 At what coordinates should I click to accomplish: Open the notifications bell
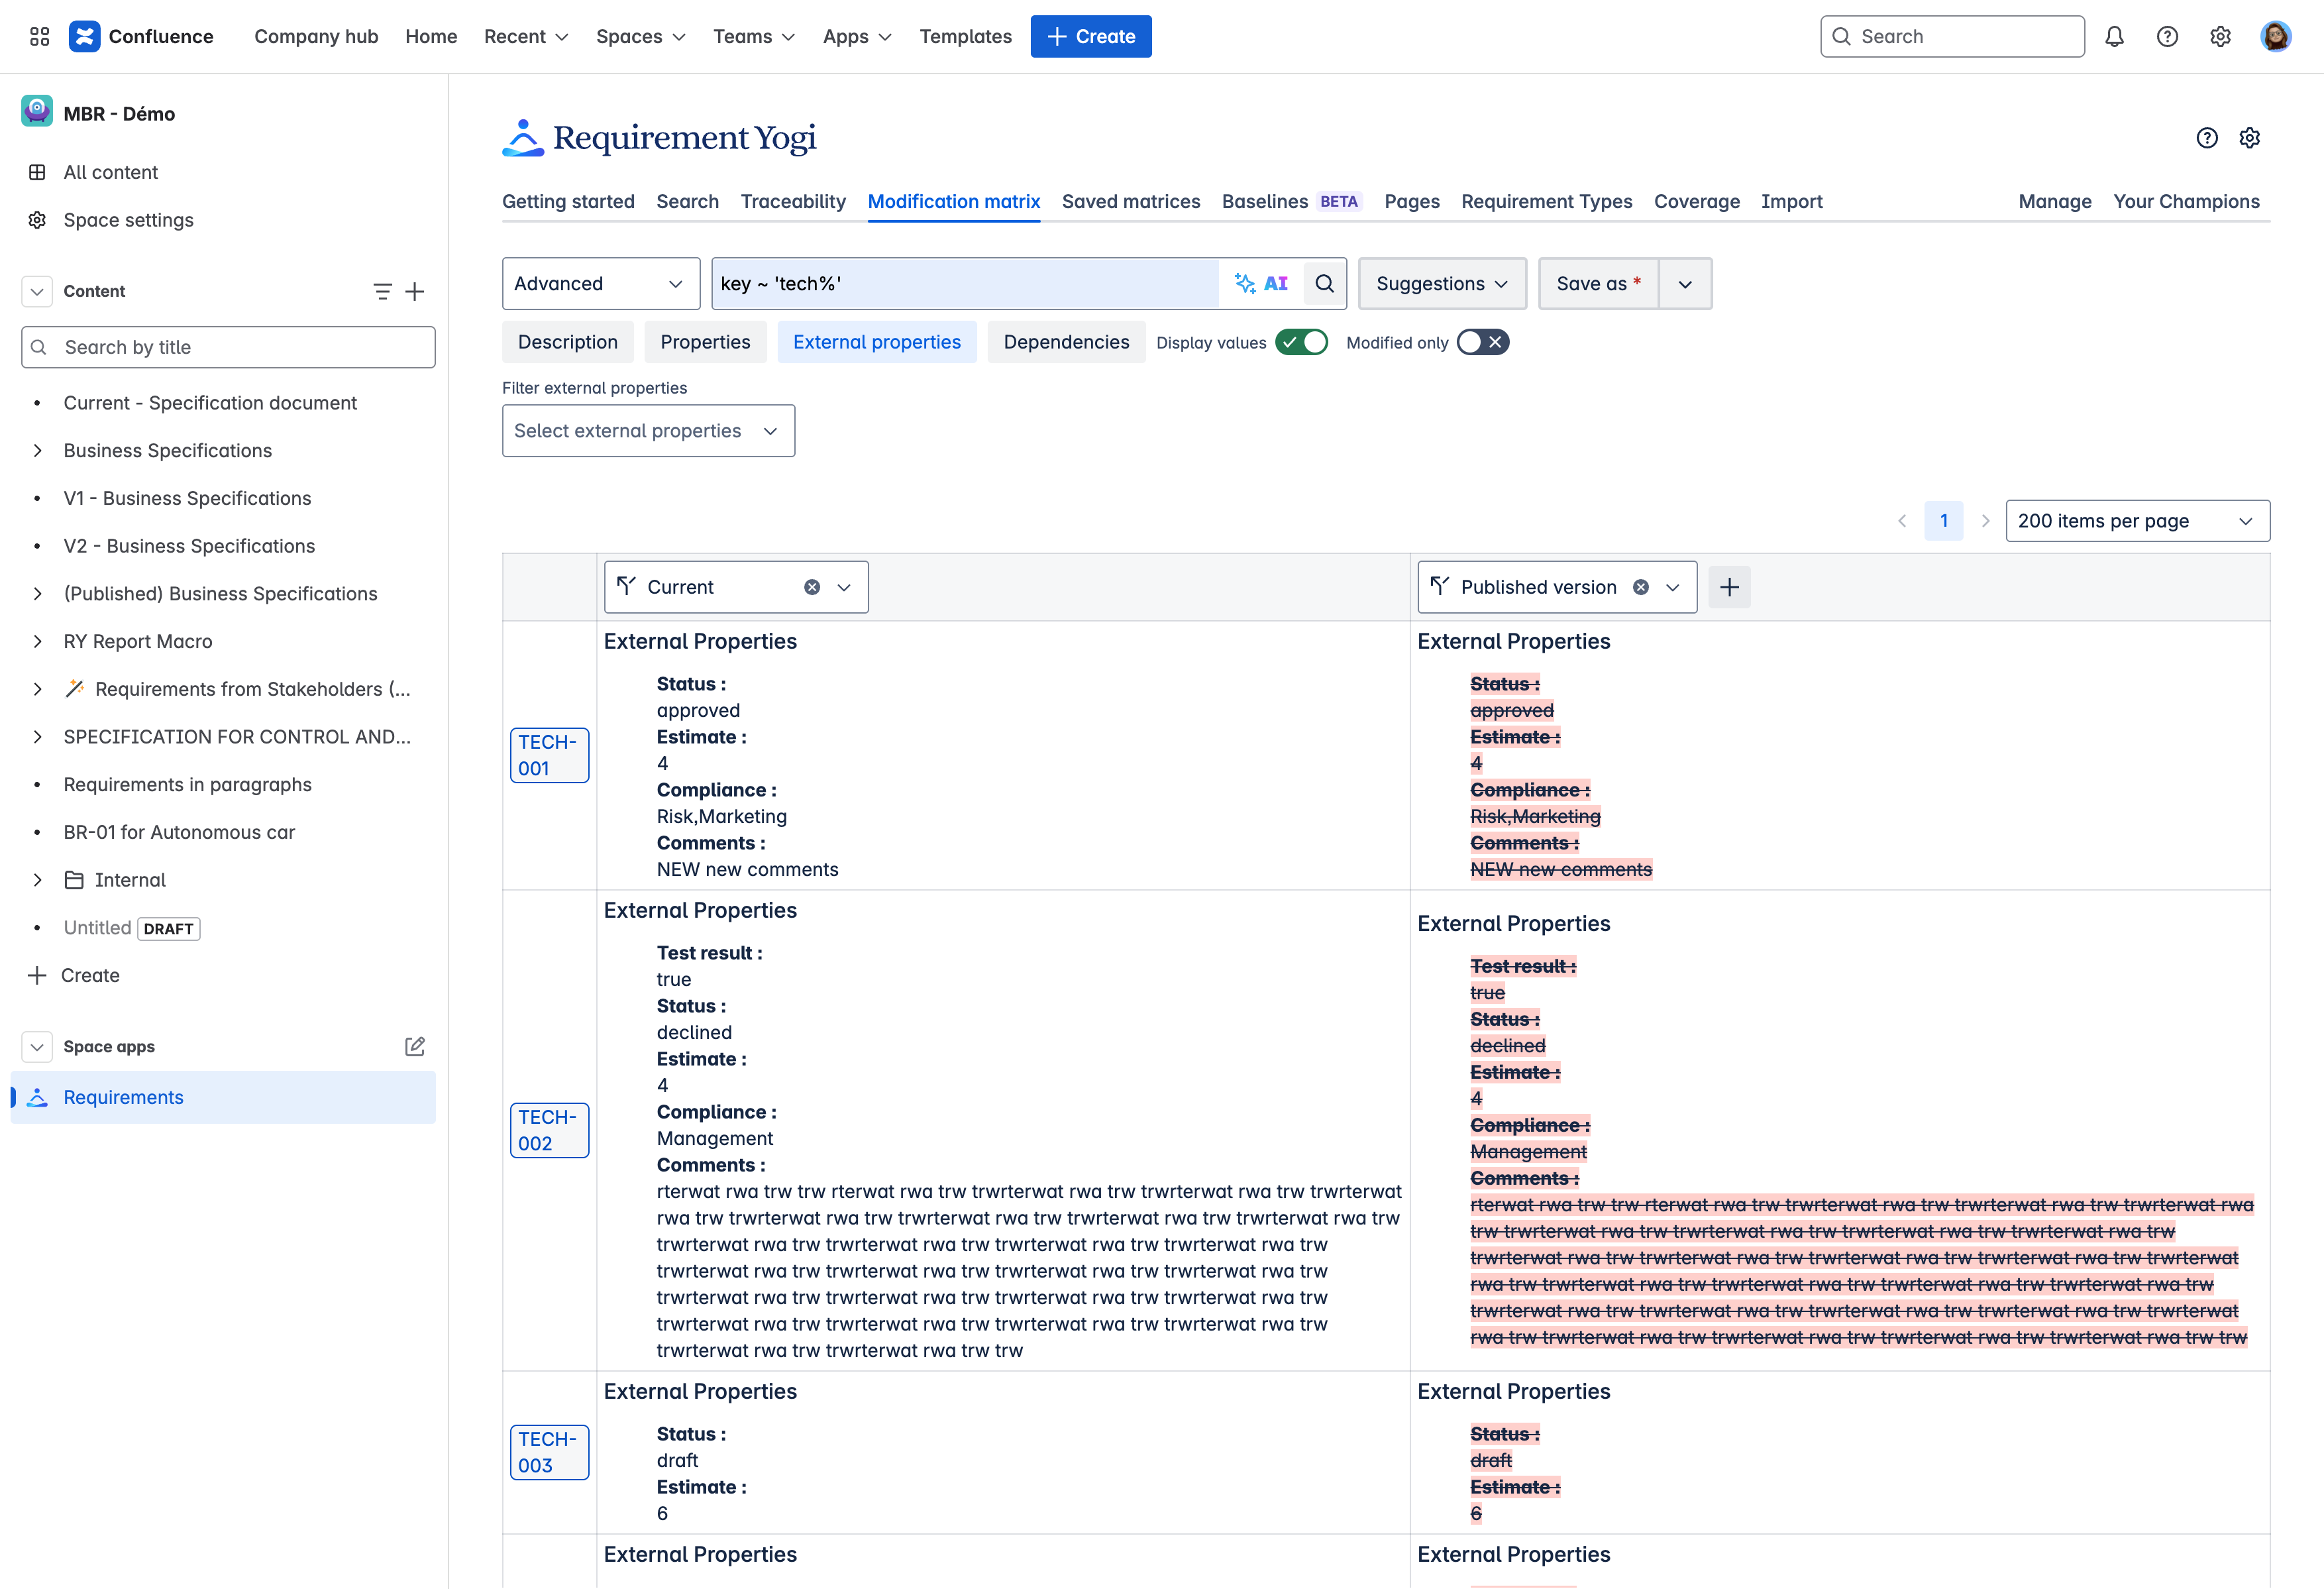(2114, 37)
